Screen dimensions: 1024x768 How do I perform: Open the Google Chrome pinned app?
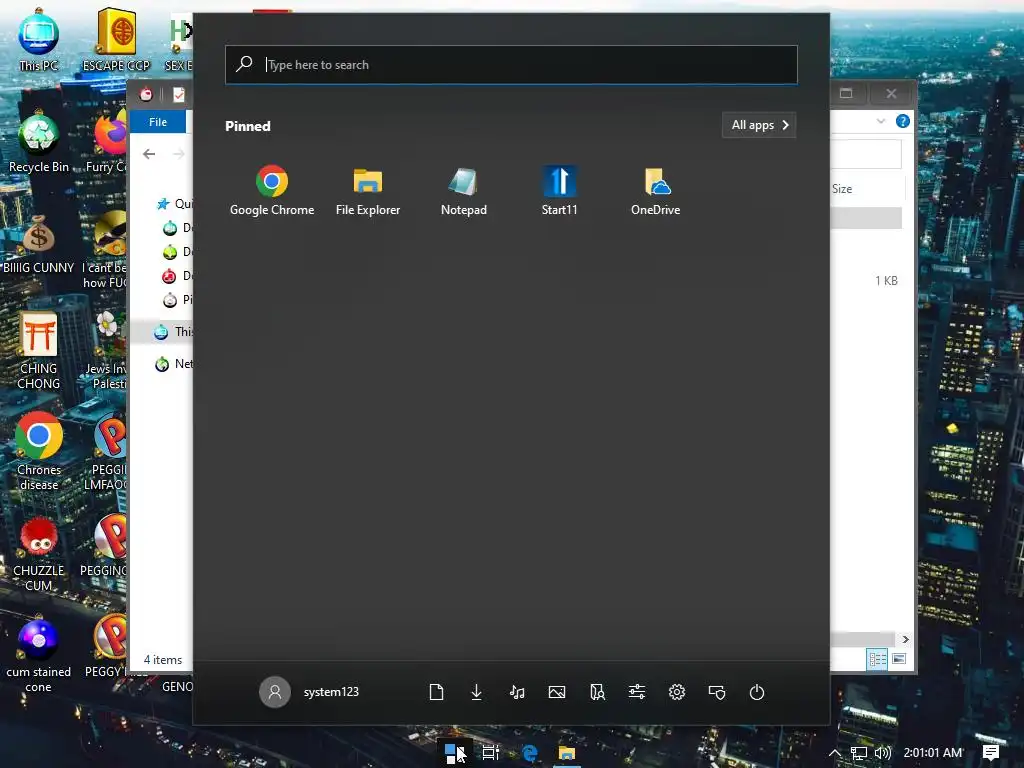coord(272,190)
